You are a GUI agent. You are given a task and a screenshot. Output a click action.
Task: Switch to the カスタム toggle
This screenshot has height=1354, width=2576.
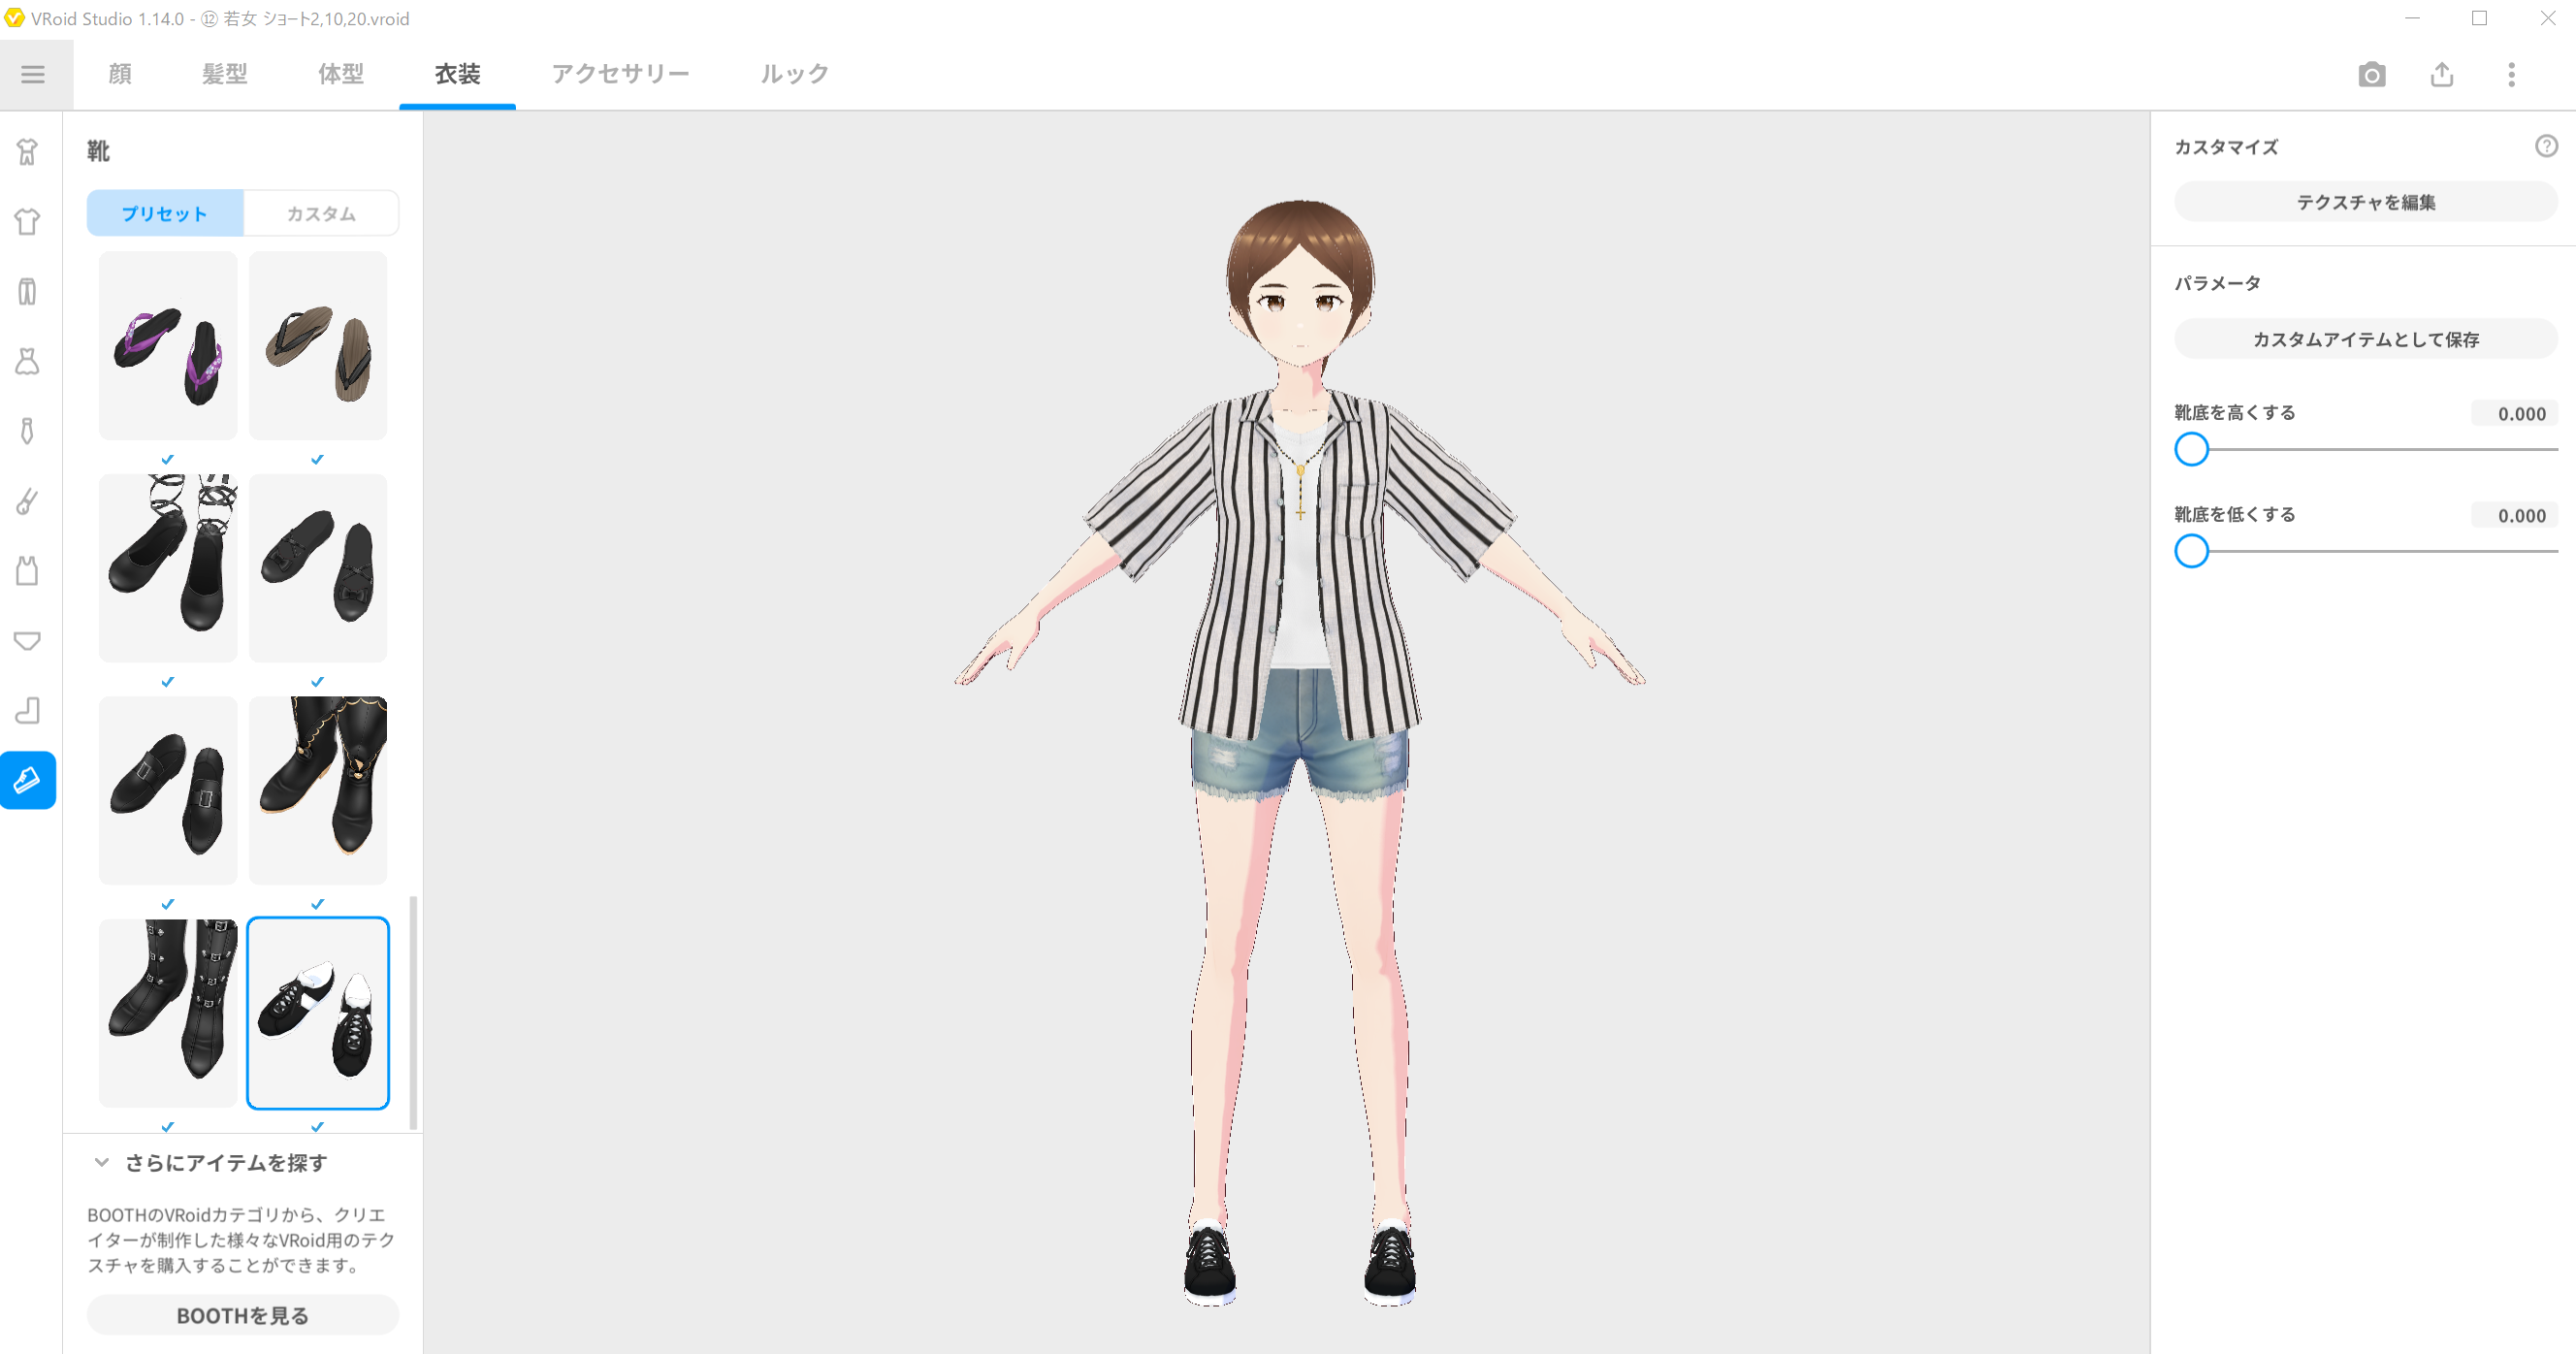tap(321, 213)
